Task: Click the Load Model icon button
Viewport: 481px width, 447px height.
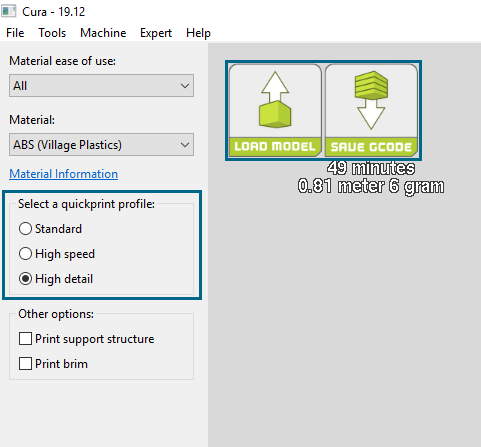Action: (x=275, y=110)
